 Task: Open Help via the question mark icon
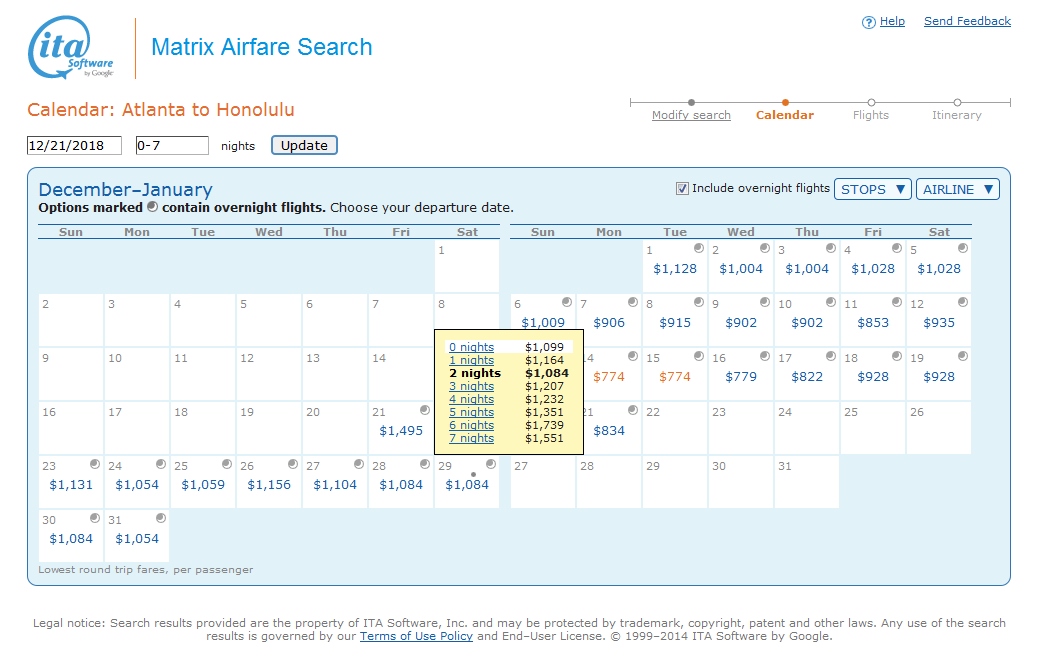[x=869, y=21]
